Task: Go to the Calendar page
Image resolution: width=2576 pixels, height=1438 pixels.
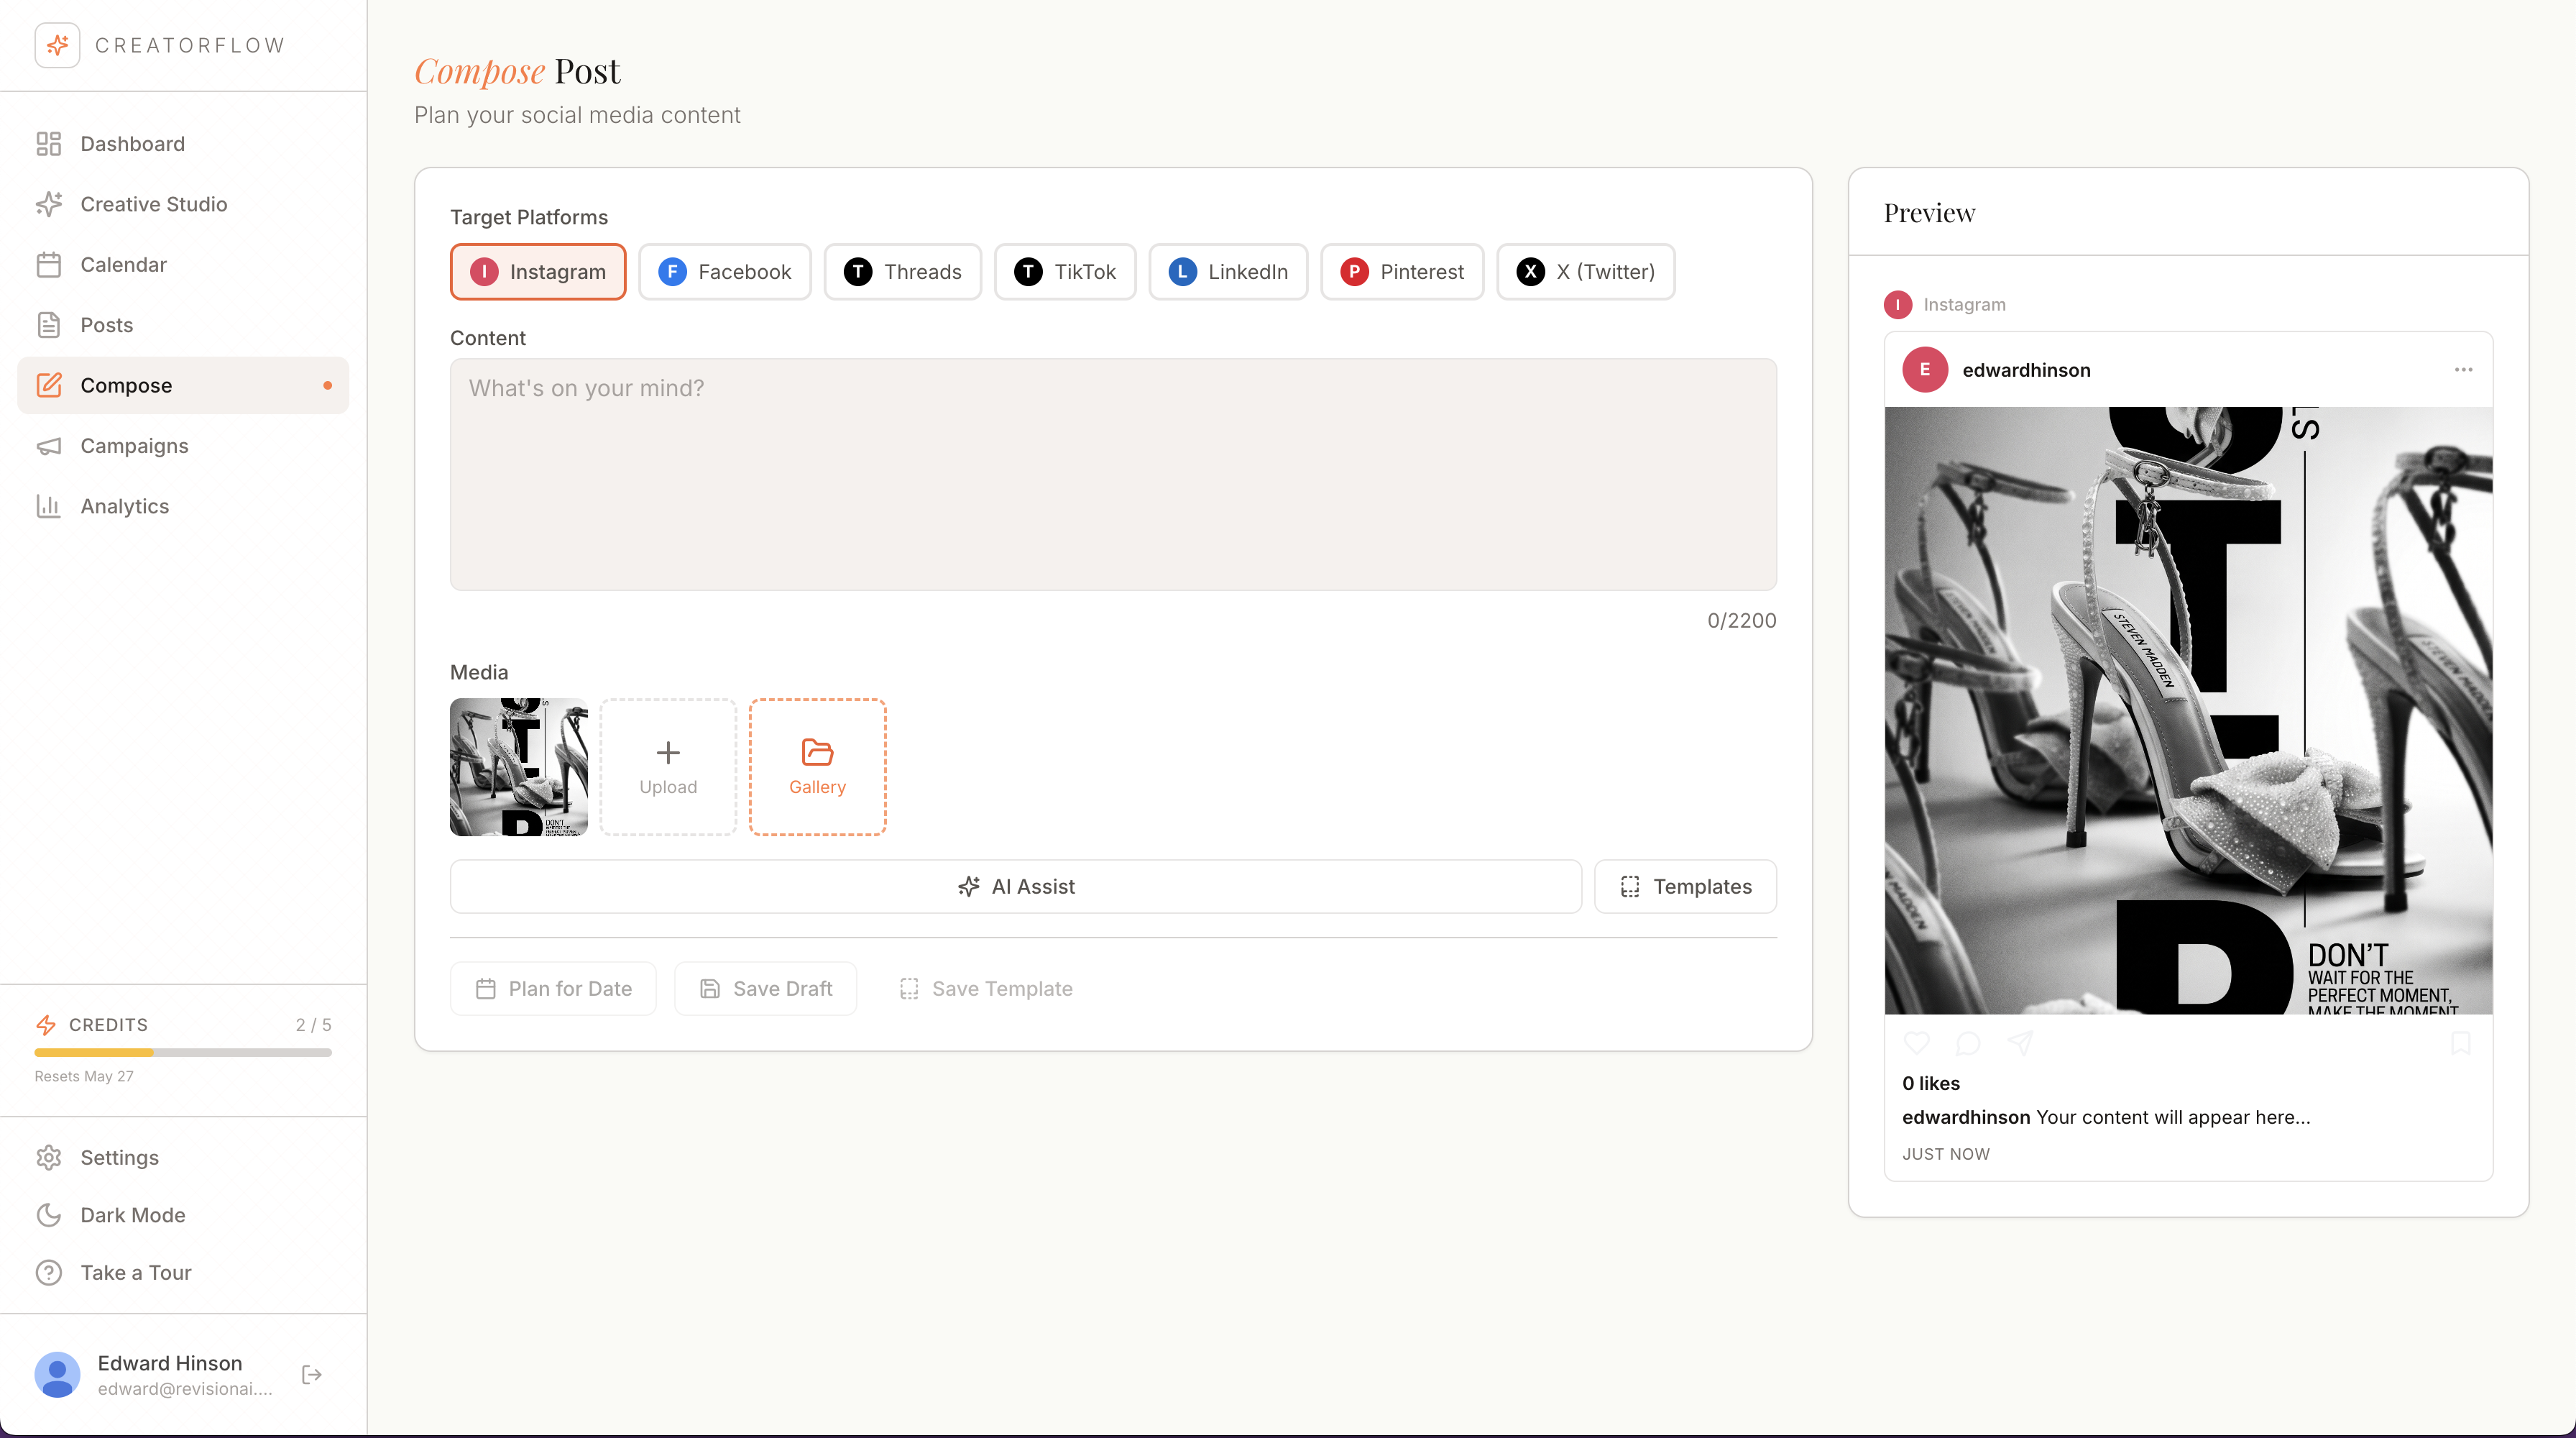Action: click(183, 265)
